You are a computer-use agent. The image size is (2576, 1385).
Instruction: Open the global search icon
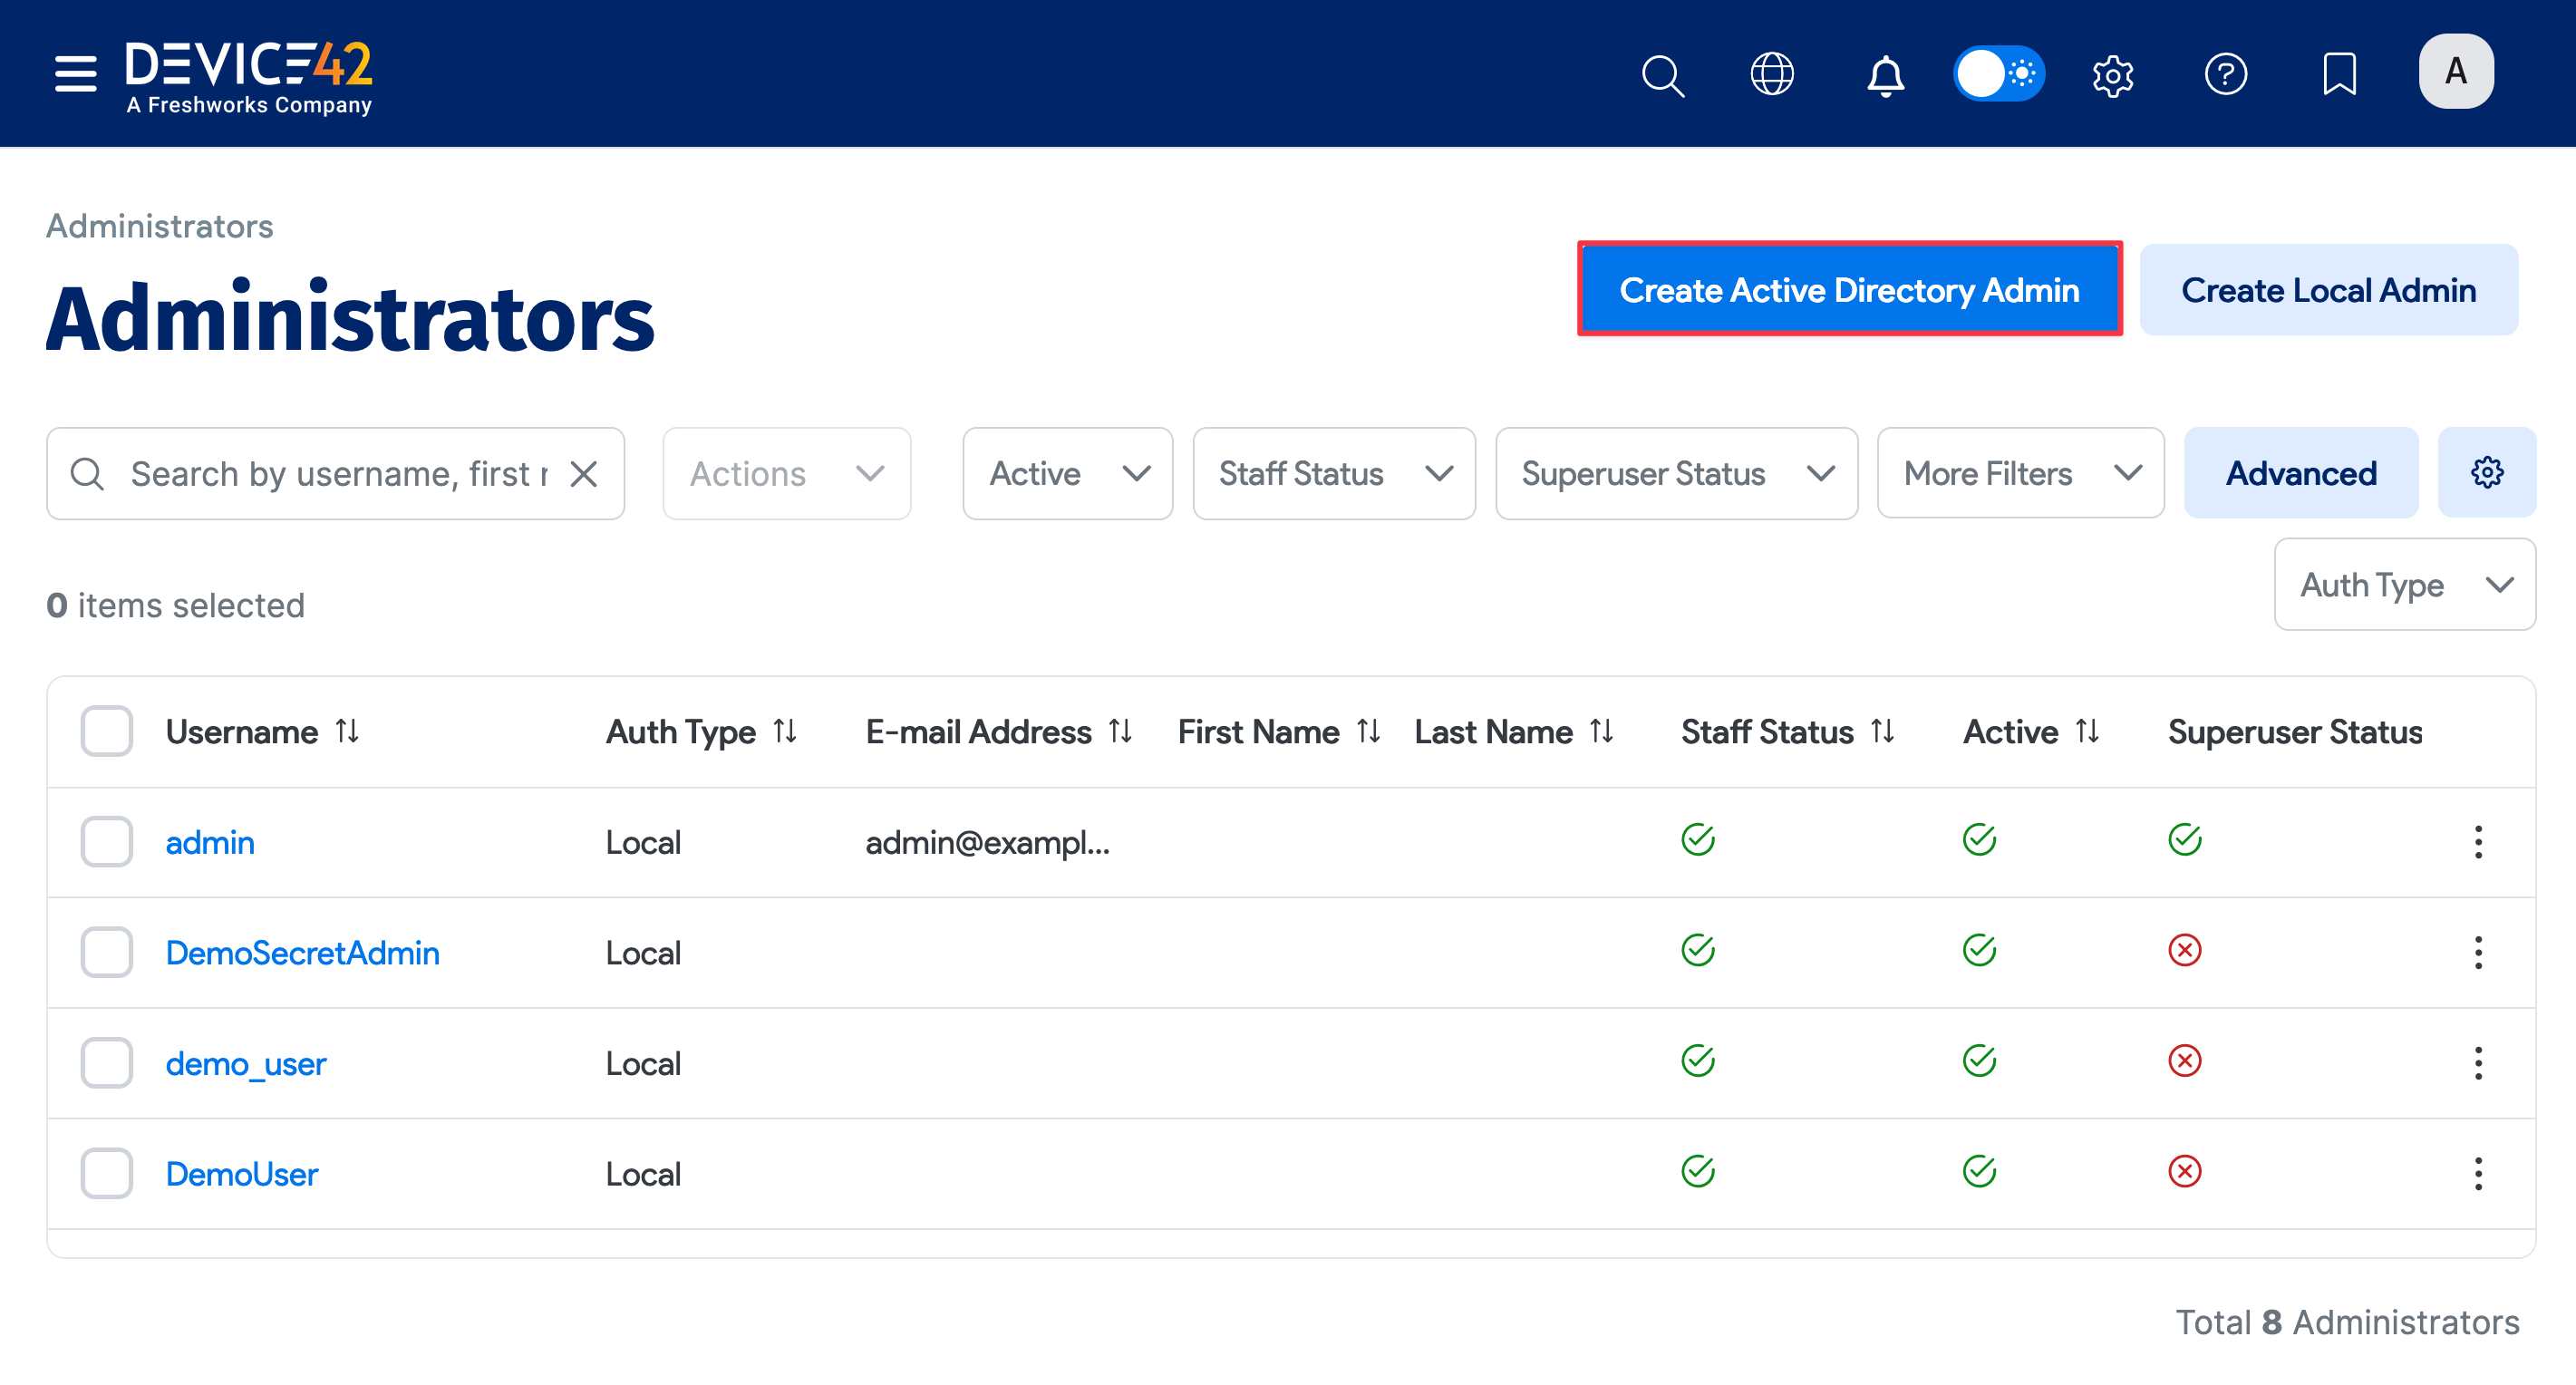click(x=1662, y=74)
